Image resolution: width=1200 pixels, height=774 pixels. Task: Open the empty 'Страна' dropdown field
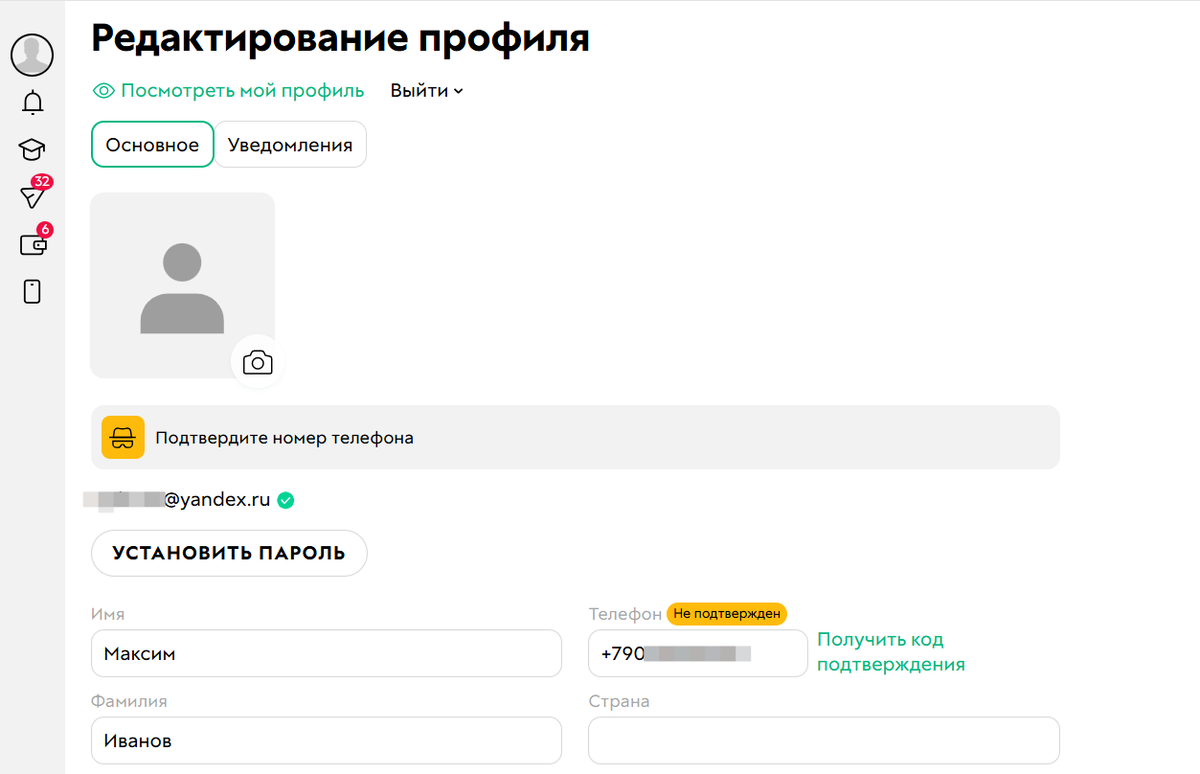point(823,740)
